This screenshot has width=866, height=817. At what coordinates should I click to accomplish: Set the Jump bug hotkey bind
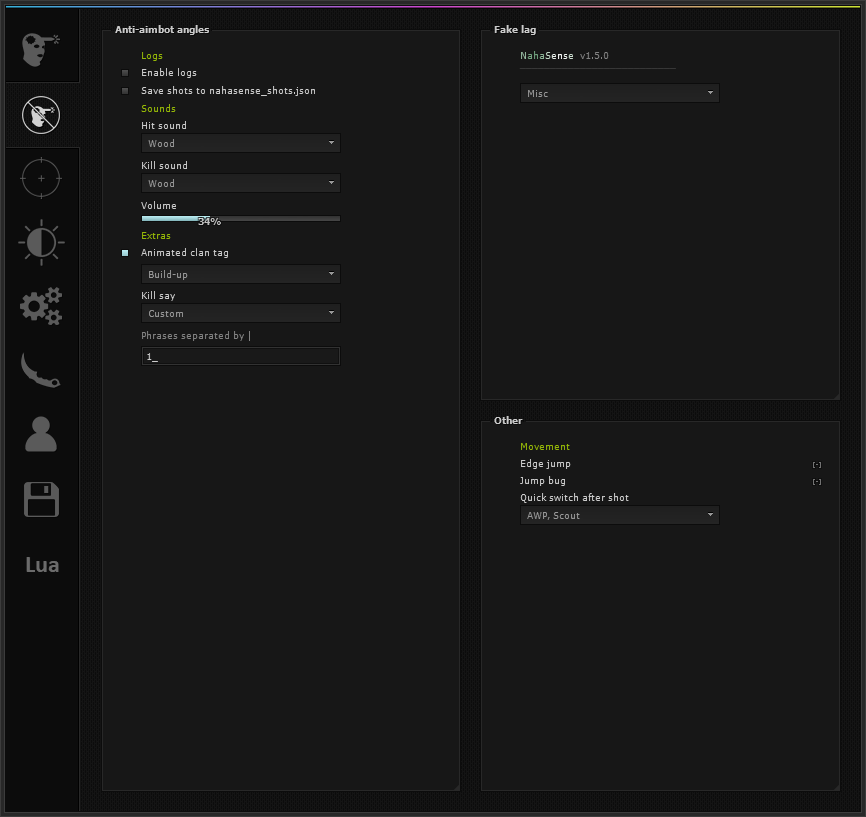click(x=817, y=482)
